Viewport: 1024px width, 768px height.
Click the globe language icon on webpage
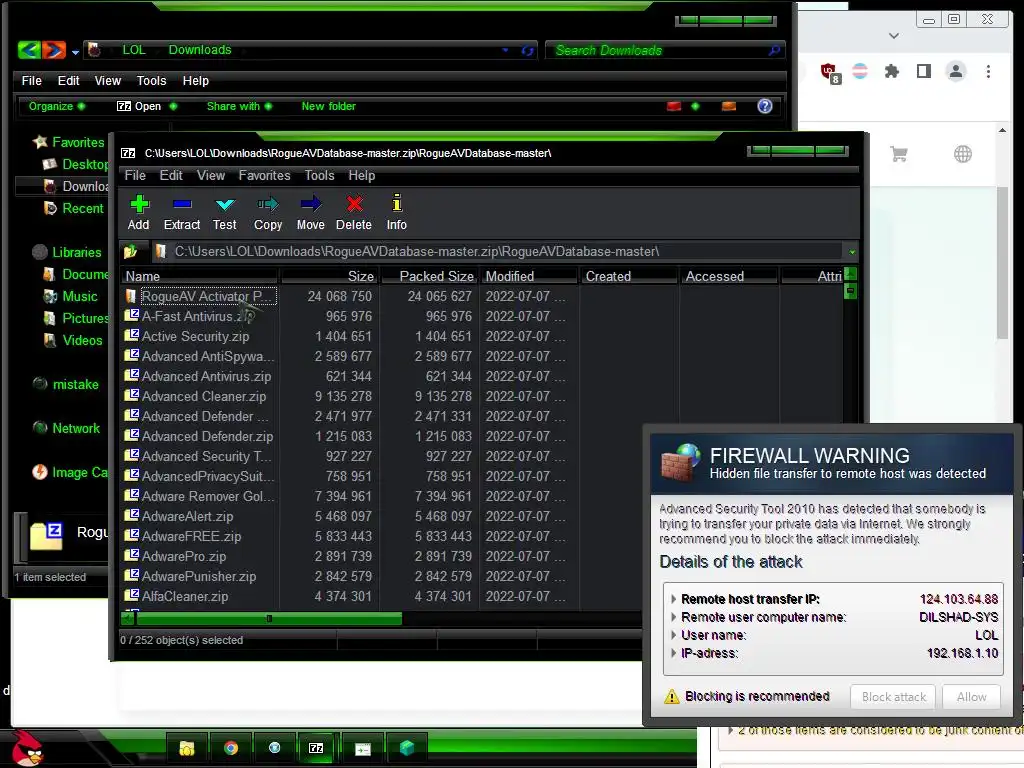[963, 154]
